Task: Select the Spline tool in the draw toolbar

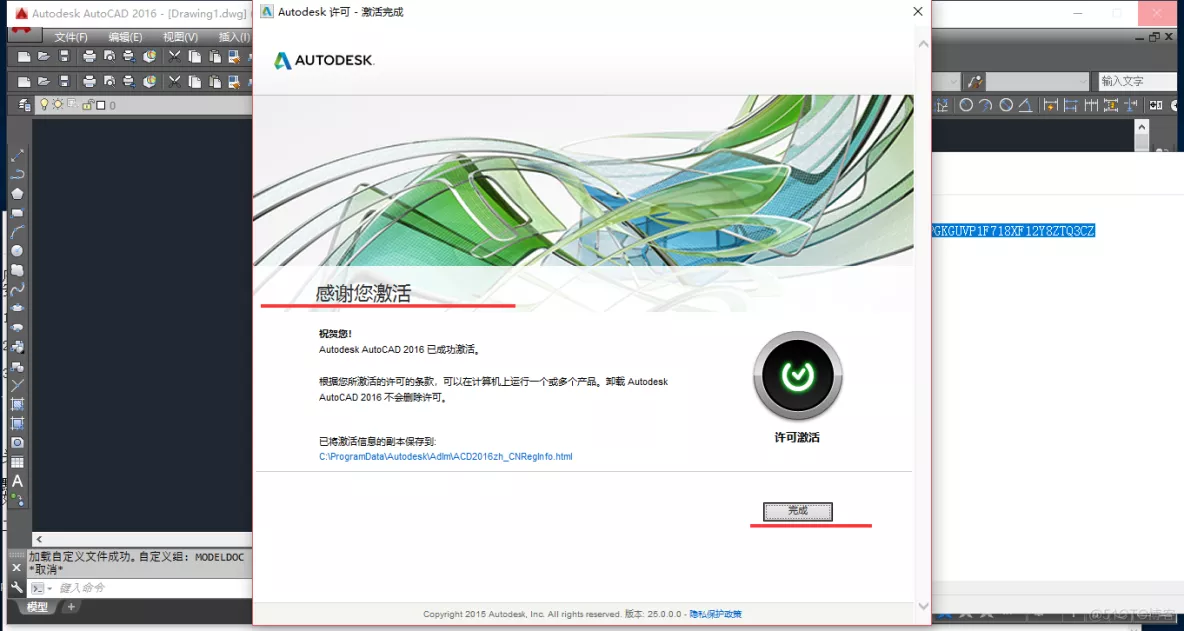Action: pos(17,289)
